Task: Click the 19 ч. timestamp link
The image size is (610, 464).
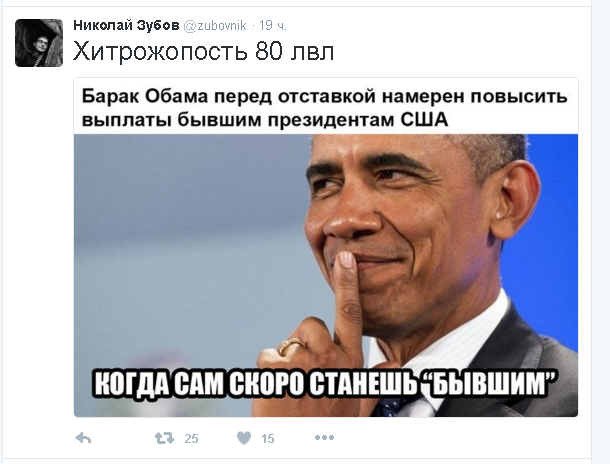Action: [x=273, y=26]
